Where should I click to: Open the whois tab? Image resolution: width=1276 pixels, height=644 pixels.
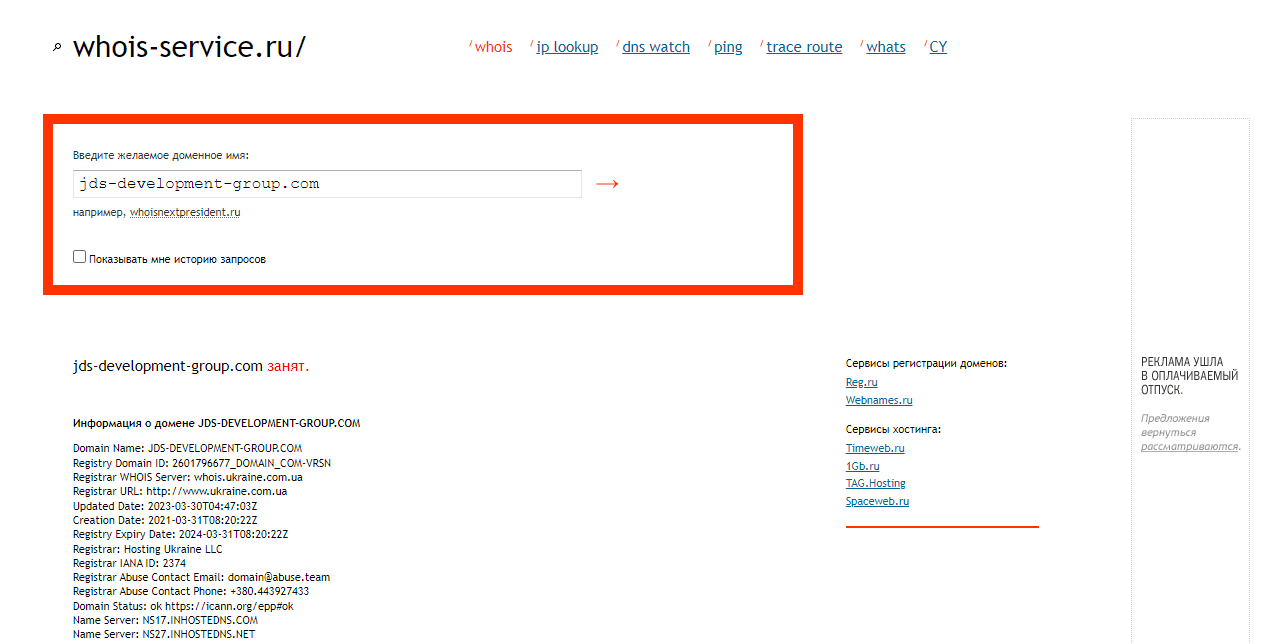(493, 47)
